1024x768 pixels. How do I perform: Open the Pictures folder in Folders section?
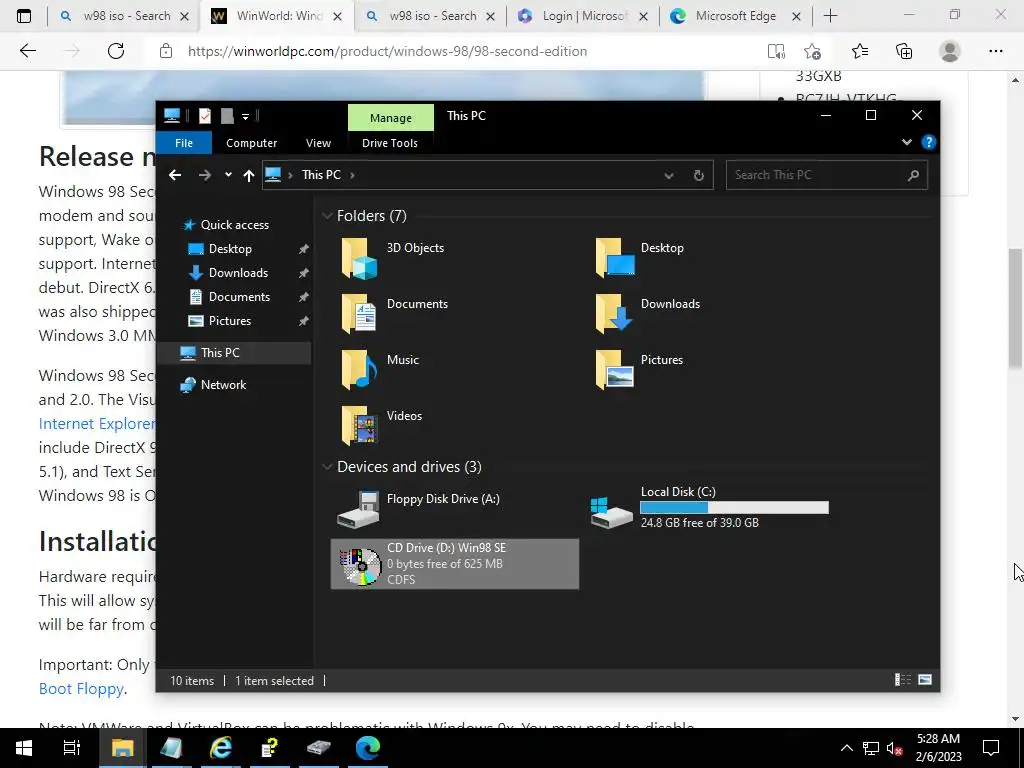[615, 370]
